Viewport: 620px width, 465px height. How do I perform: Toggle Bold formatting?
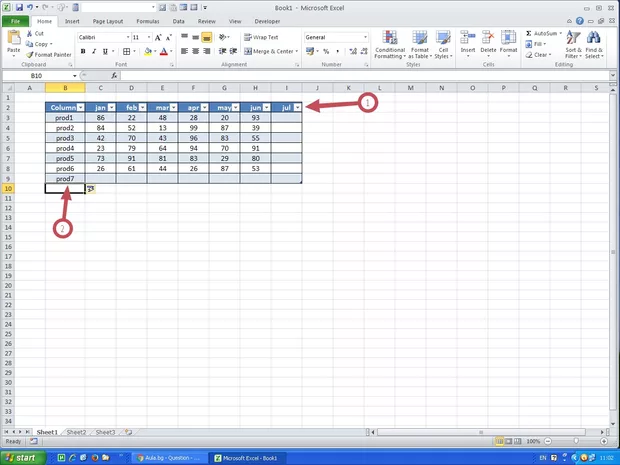[83, 51]
